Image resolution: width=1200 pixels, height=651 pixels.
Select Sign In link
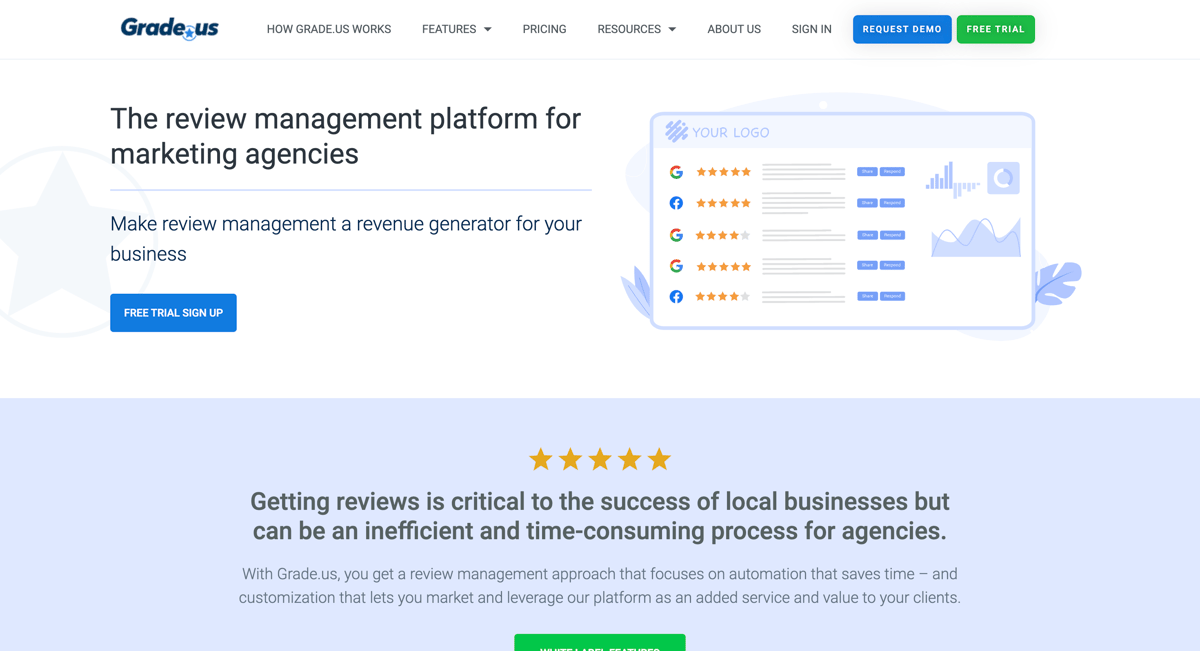coord(811,29)
